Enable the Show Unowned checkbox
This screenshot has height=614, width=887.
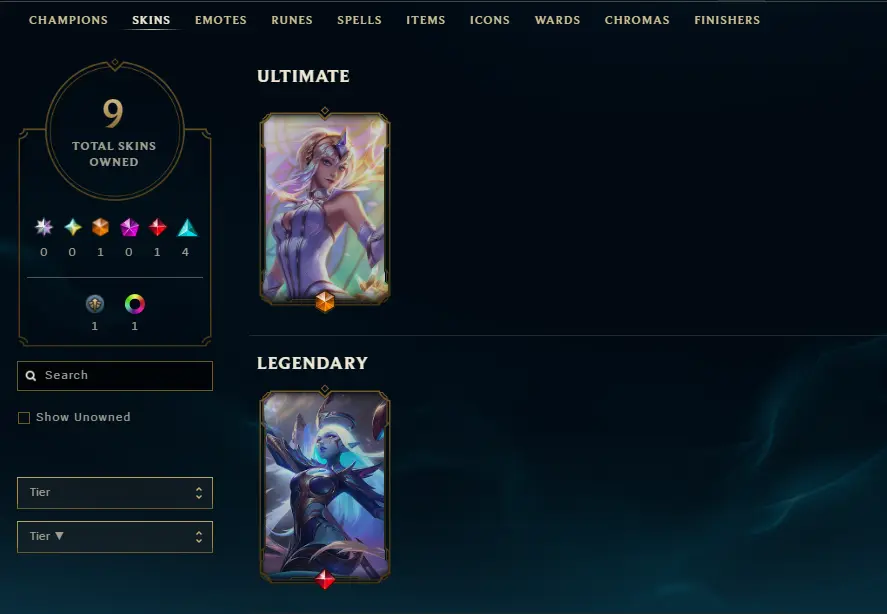(24, 418)
